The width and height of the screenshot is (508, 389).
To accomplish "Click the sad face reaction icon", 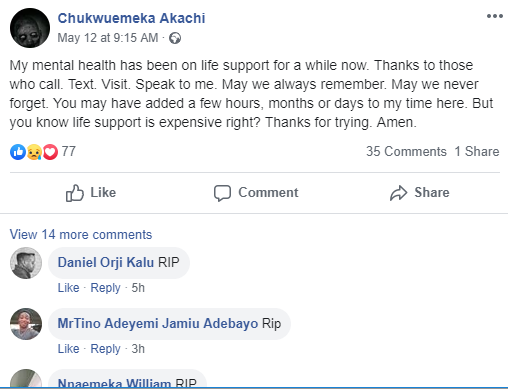I will click(x=34, y=152).
